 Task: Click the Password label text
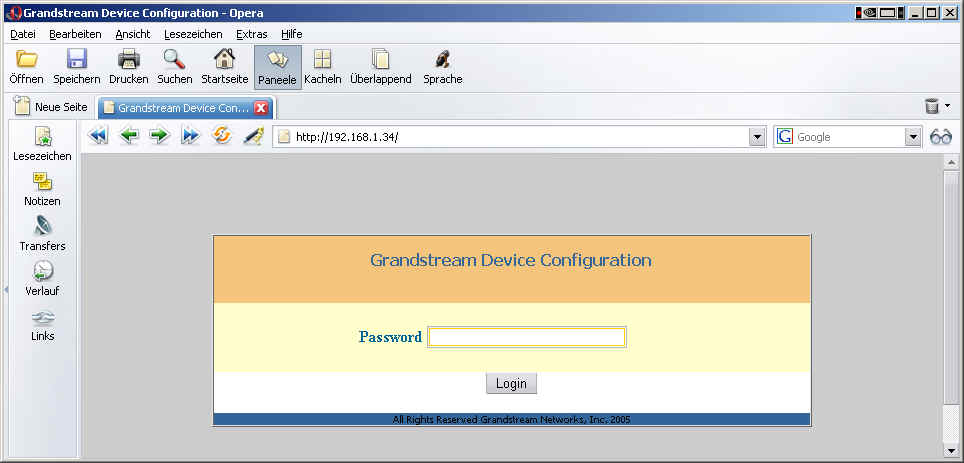click(390, 337)
